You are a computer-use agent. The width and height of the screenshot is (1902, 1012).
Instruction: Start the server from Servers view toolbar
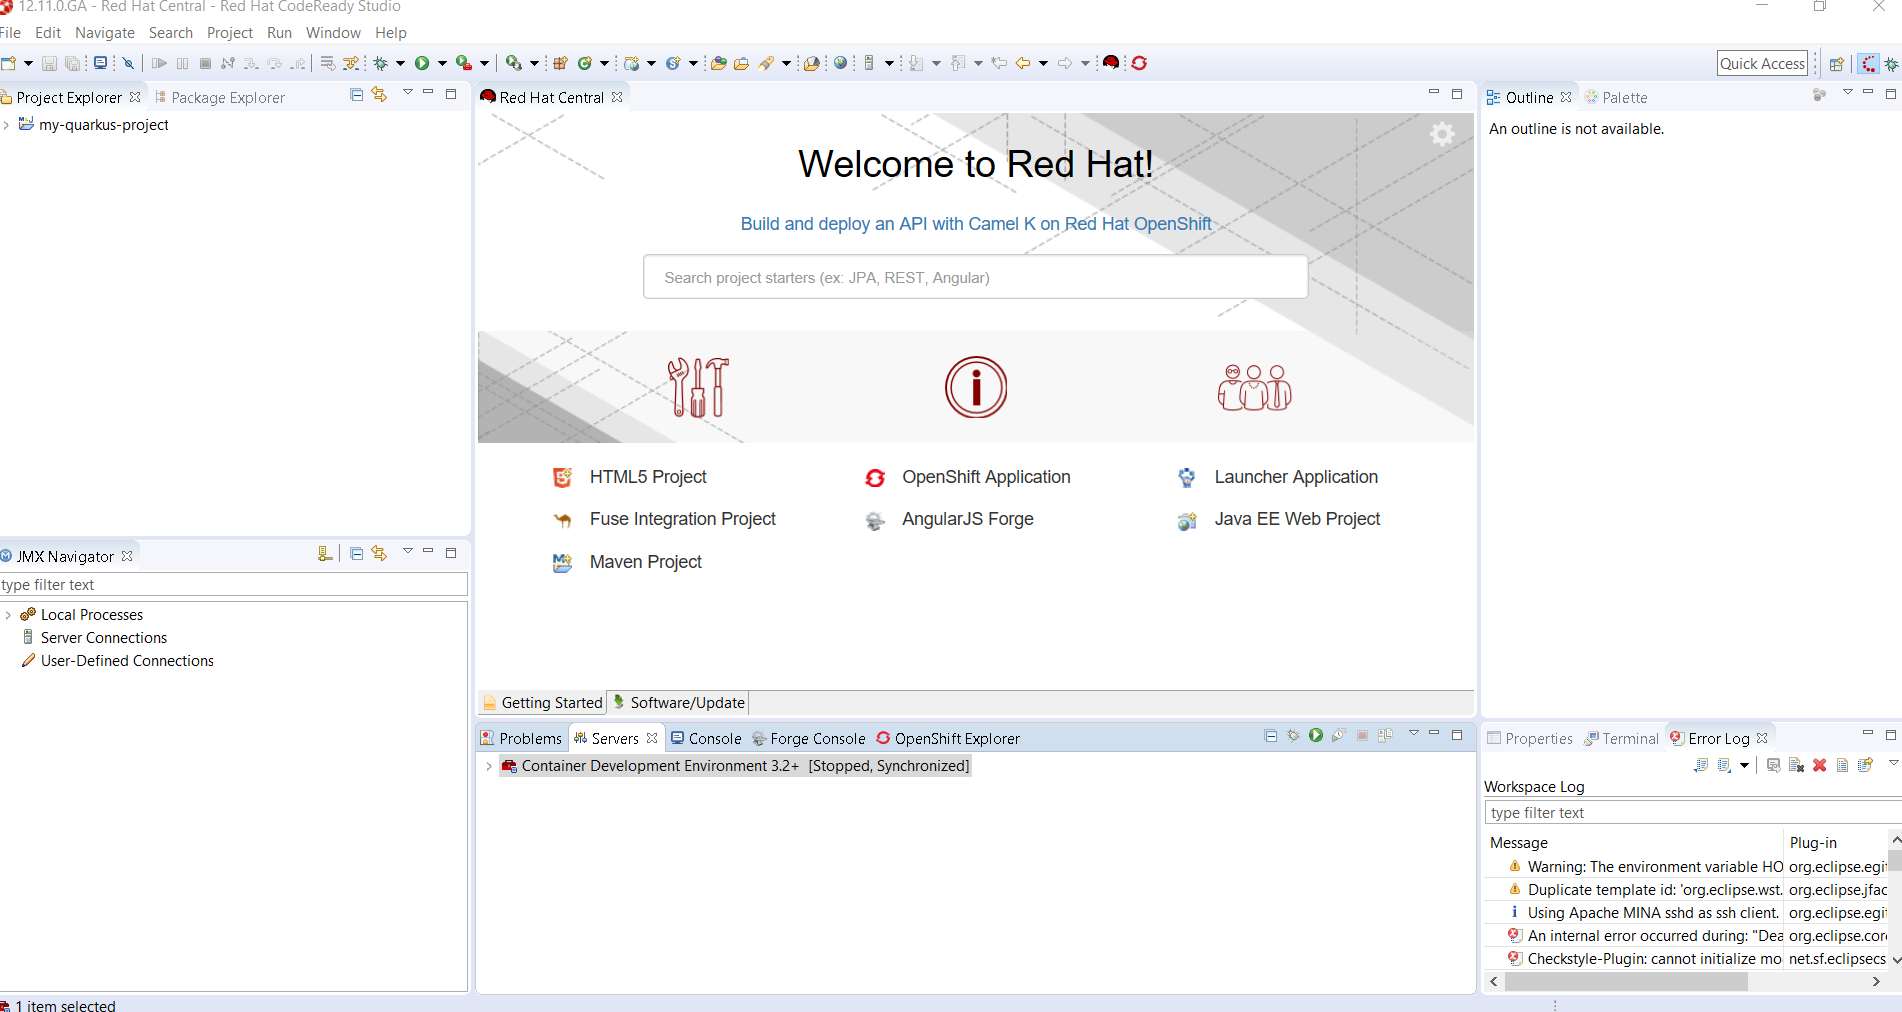point(1316,736)
